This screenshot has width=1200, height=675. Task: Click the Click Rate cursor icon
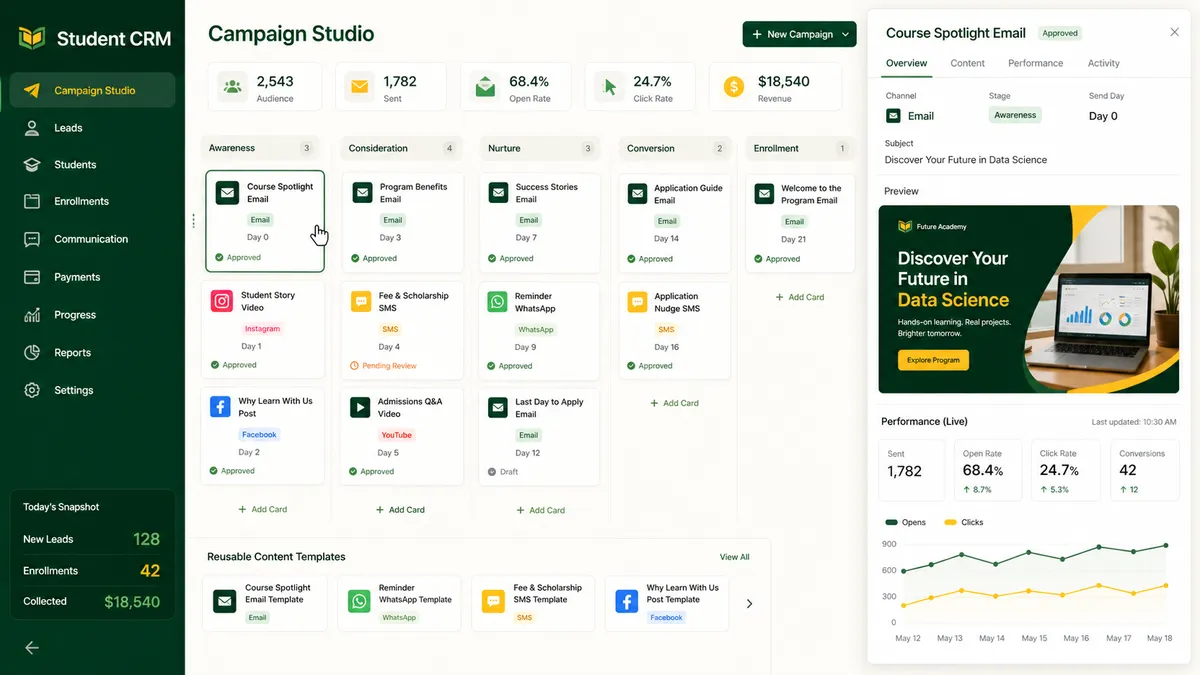(609, 87)
